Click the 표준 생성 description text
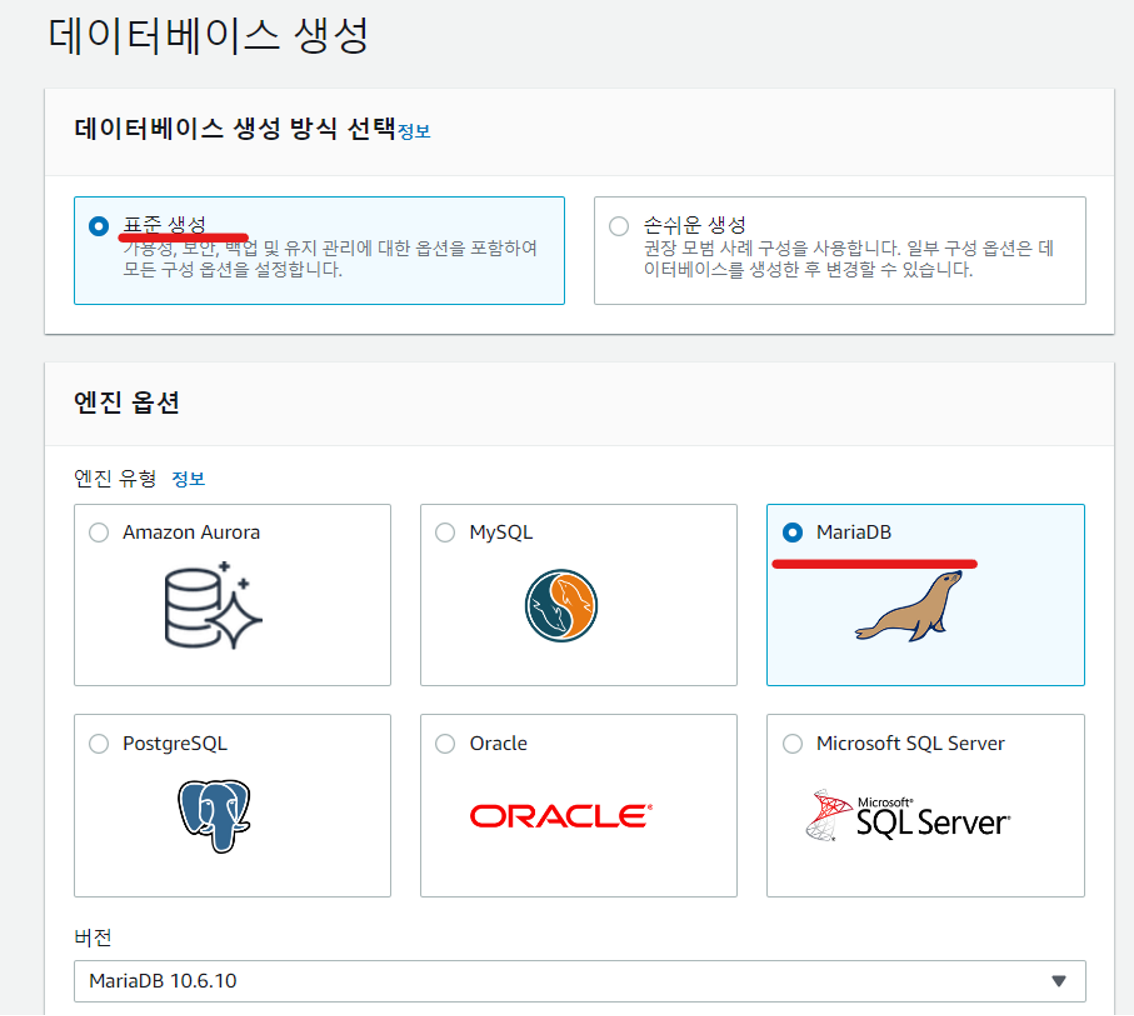This screenshot has width=1134, height=1016. pyautogui.click(x=330, y=259)
